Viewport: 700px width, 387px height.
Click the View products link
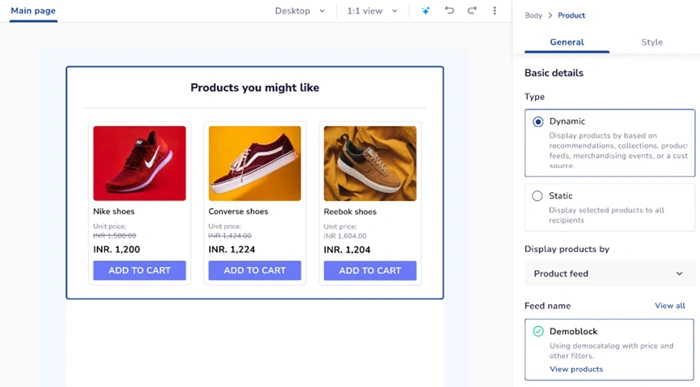[x=576, y=369]
